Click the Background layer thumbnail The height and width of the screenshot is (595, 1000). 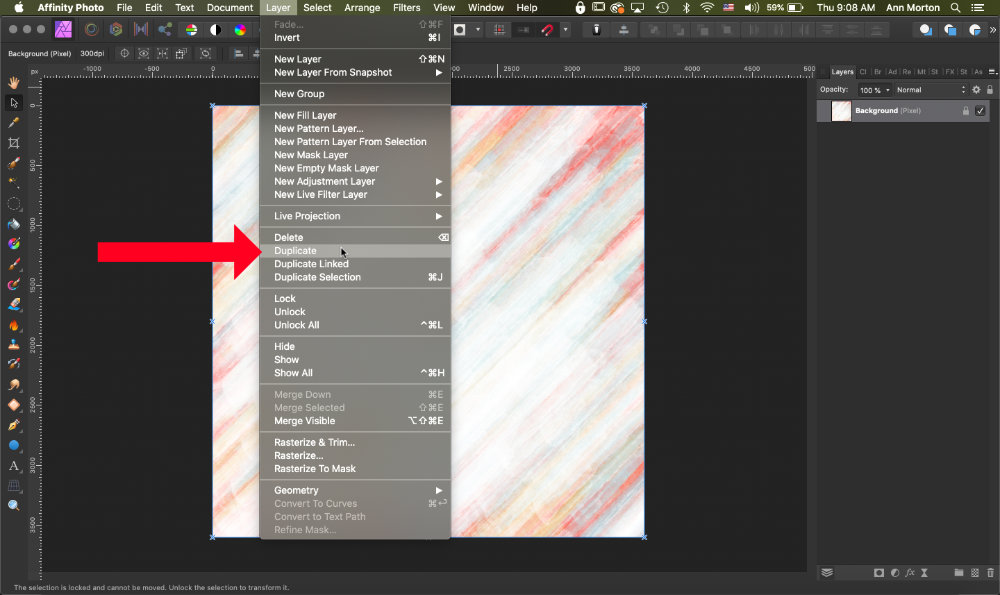click(841, 111)
